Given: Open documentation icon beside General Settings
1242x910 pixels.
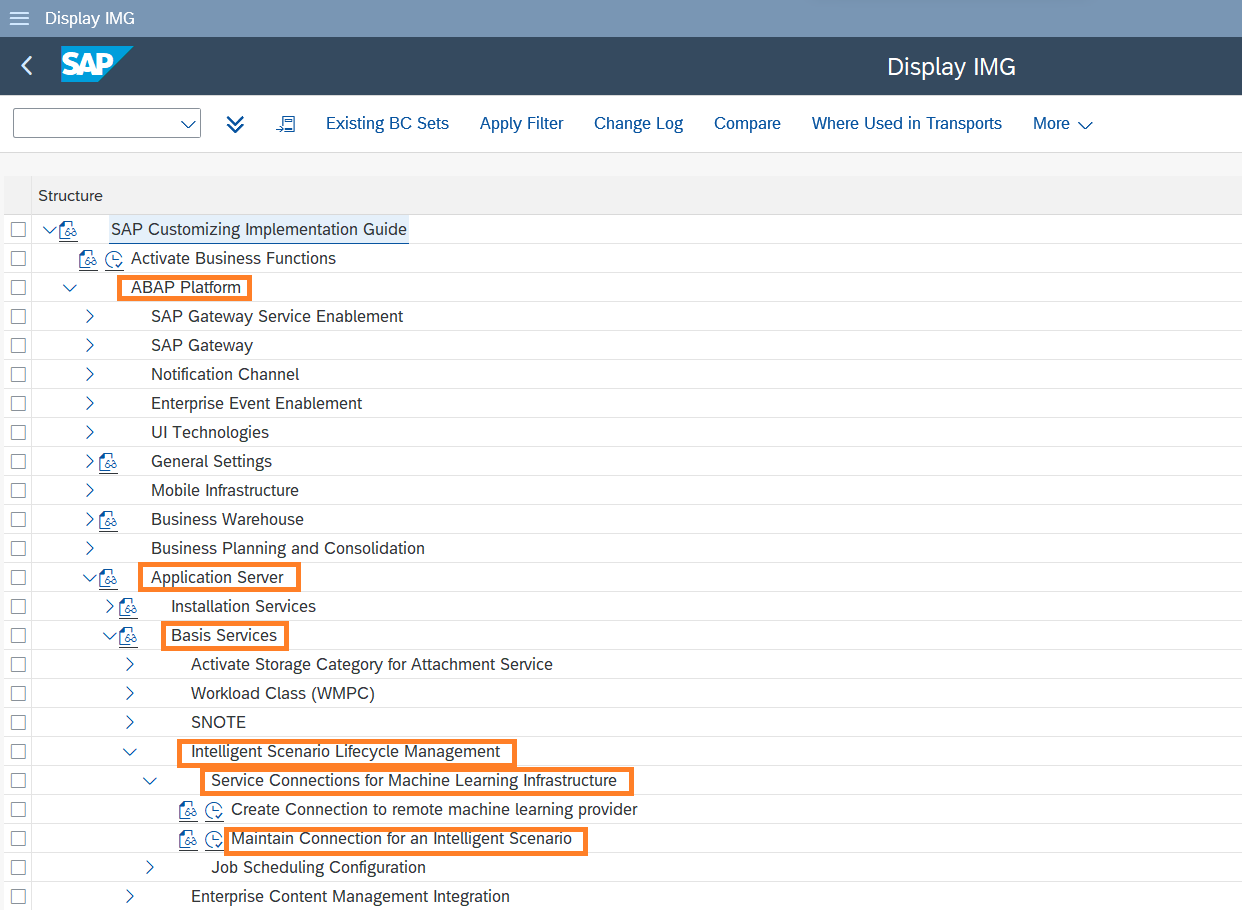Looking at the screenshot, I should click(108, 462).
